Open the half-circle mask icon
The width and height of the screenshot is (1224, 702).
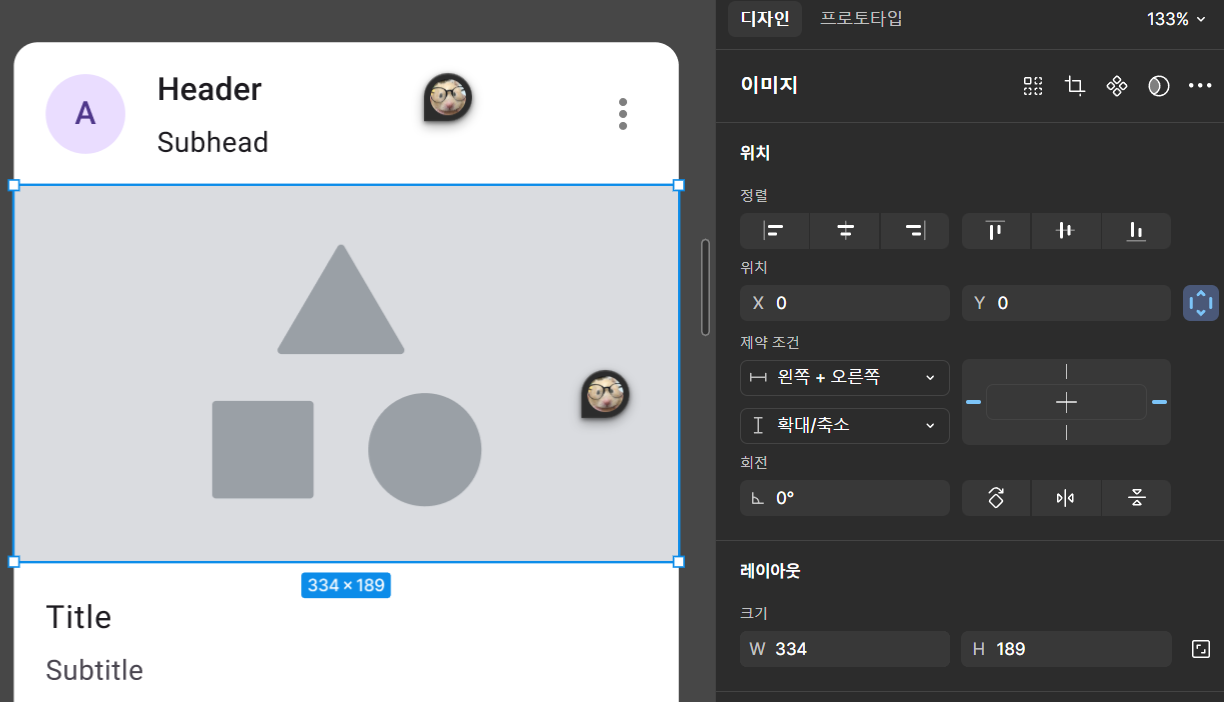coord(1159,86)
